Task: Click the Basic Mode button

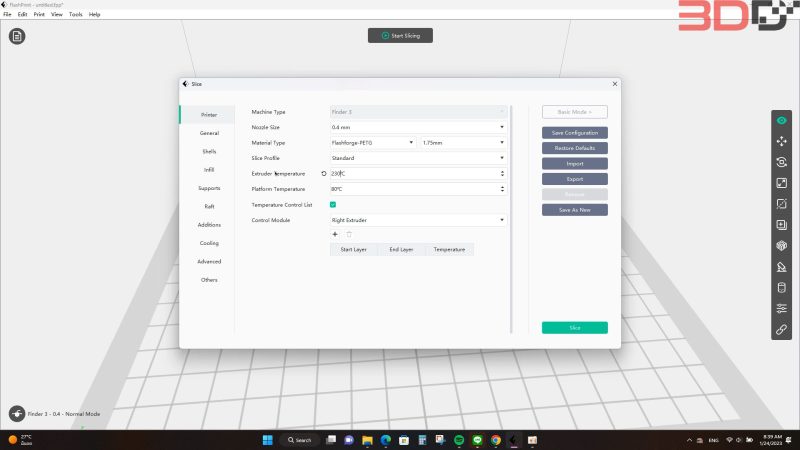Action: [x=574, y=112]
